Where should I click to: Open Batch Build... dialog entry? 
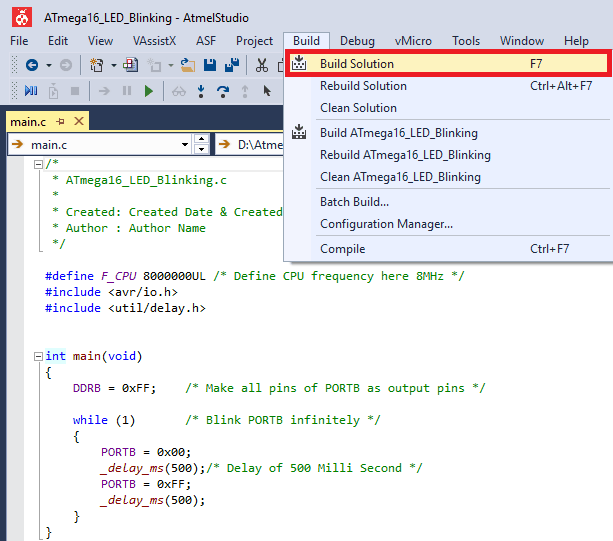[x=448, y=202]
